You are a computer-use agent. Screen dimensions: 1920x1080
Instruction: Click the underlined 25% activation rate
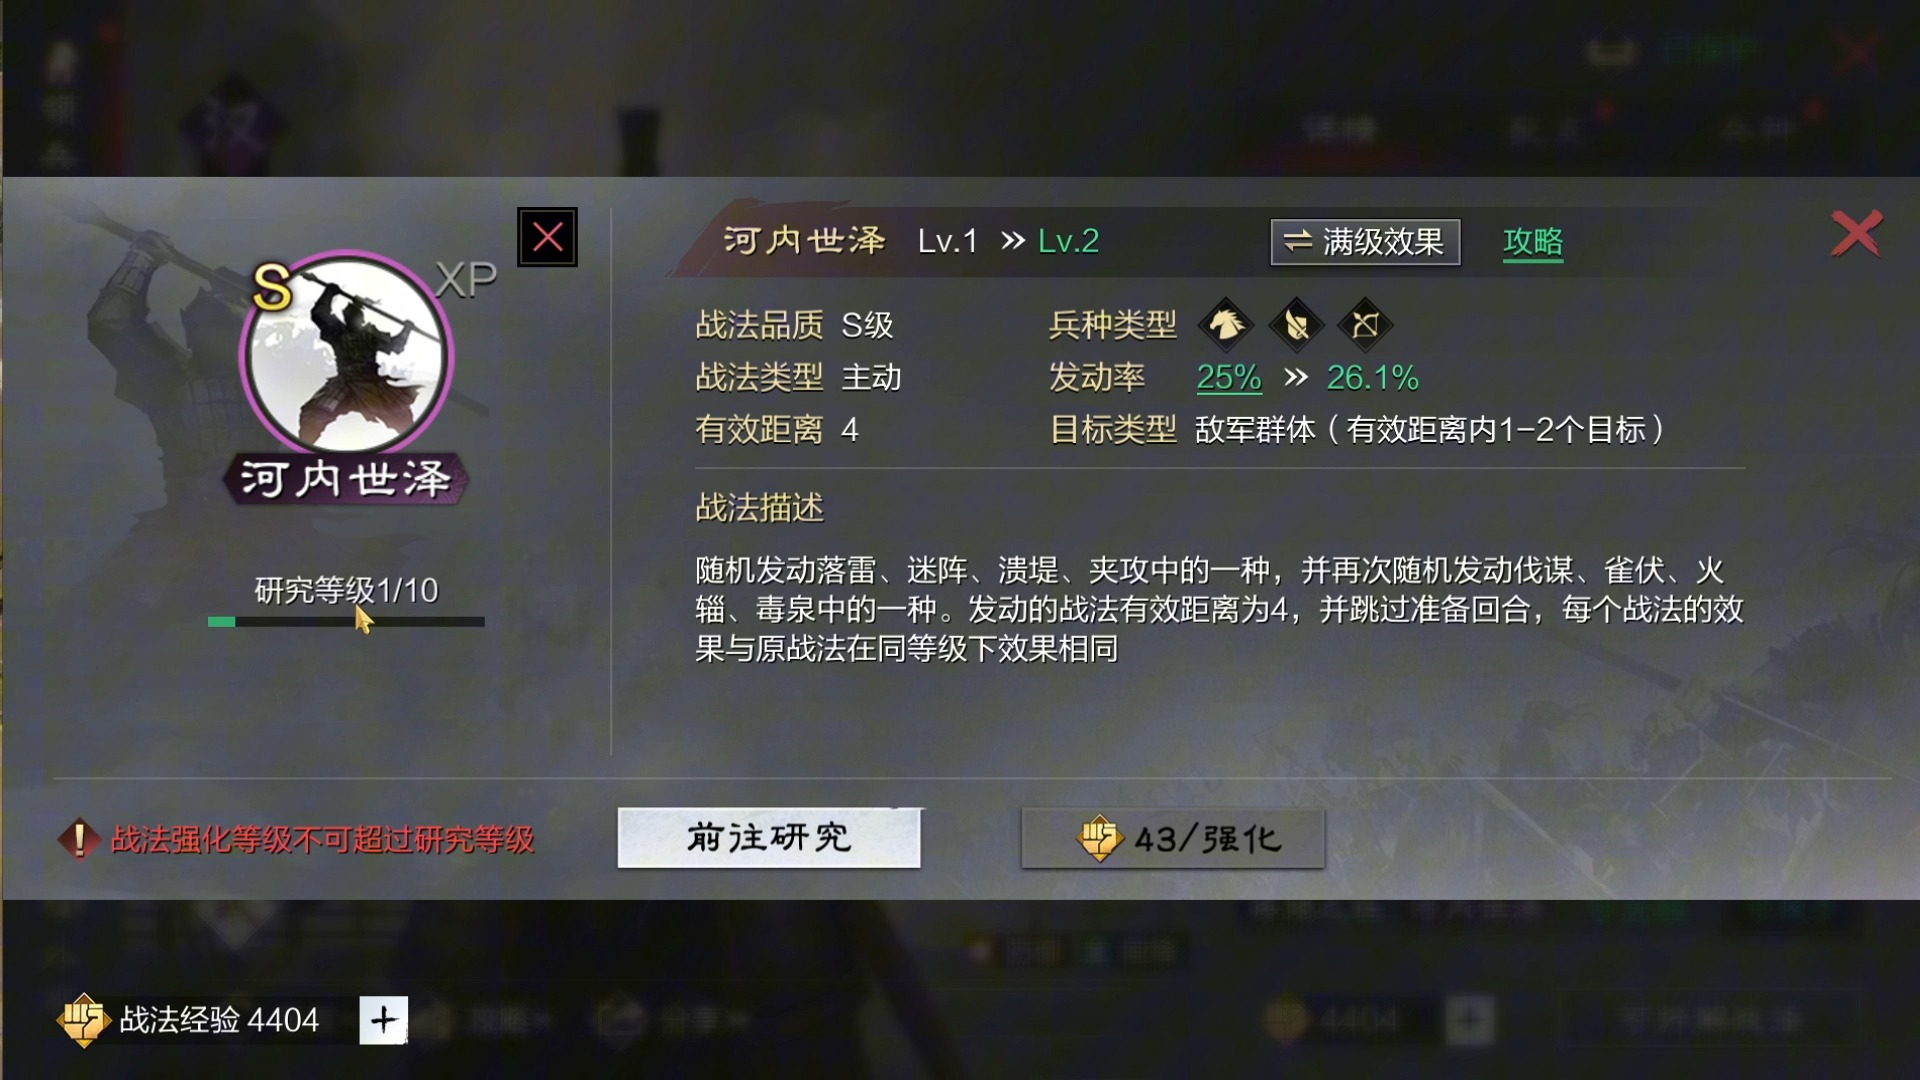point(1229,378)
